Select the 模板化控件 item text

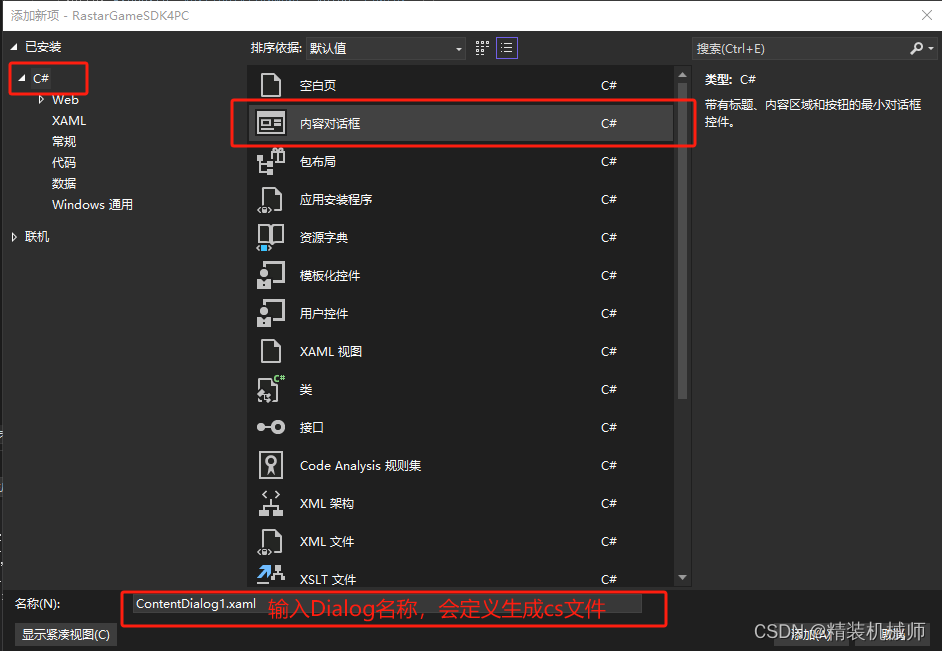click(330, 276)
